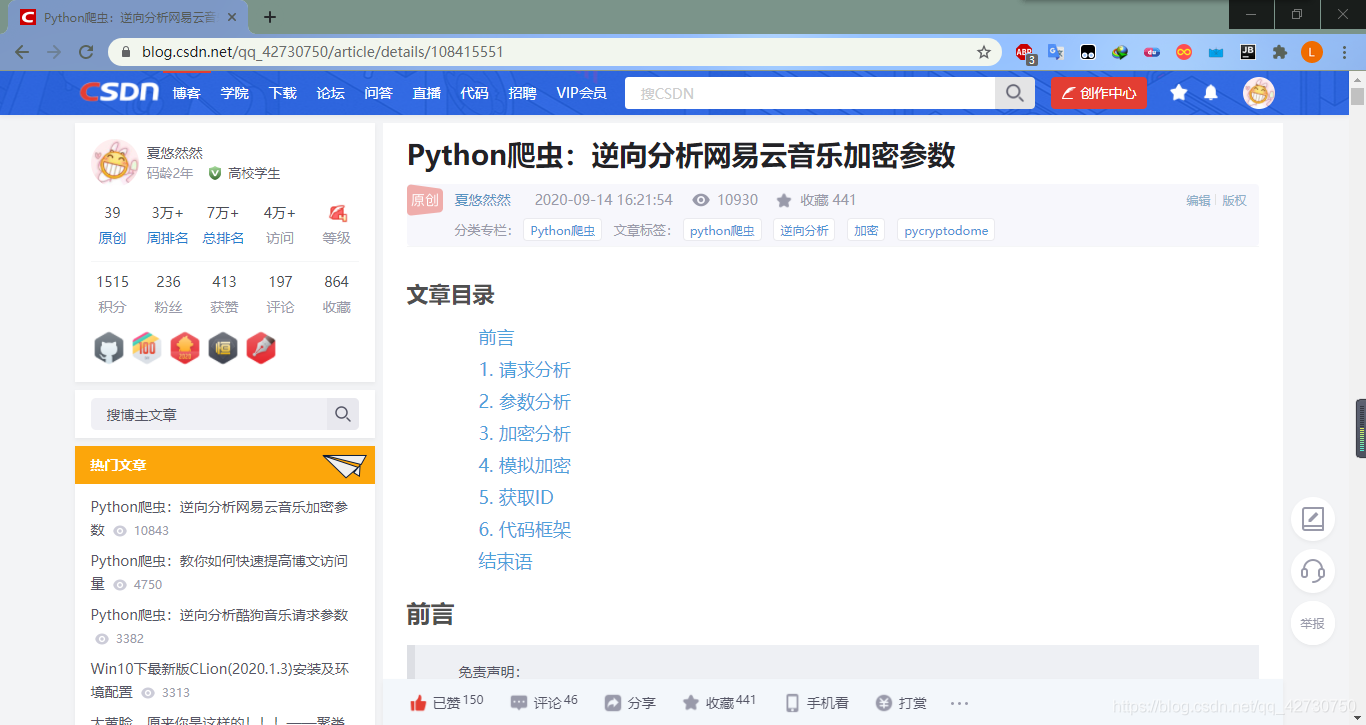Click the dark gold 恒 hexagon badge
The height and width of the screenshot is (725, 1366).
[x=223, y=348]
